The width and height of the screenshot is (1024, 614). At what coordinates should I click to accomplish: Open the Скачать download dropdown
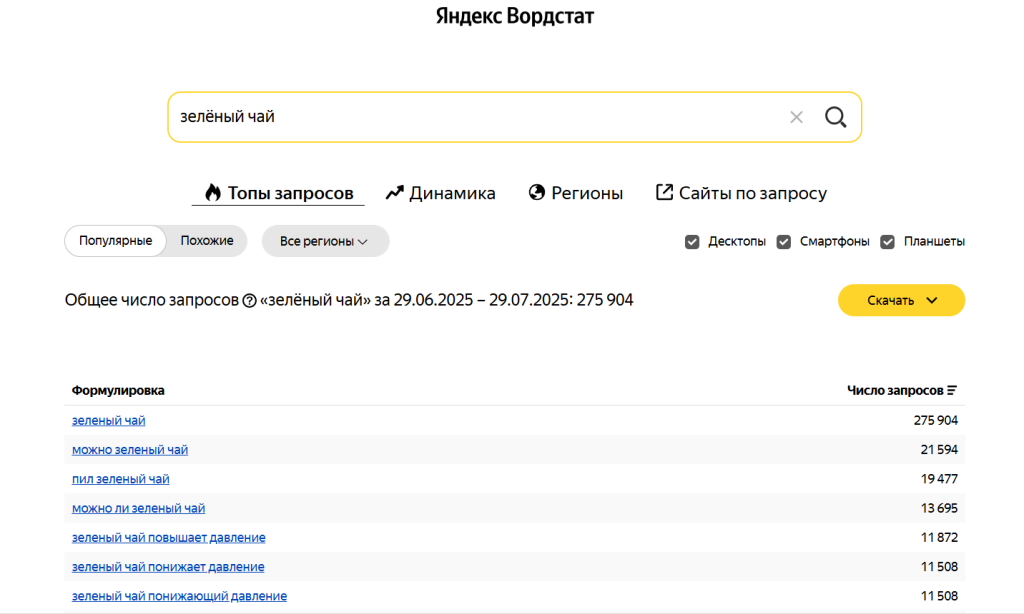(901, 300)
